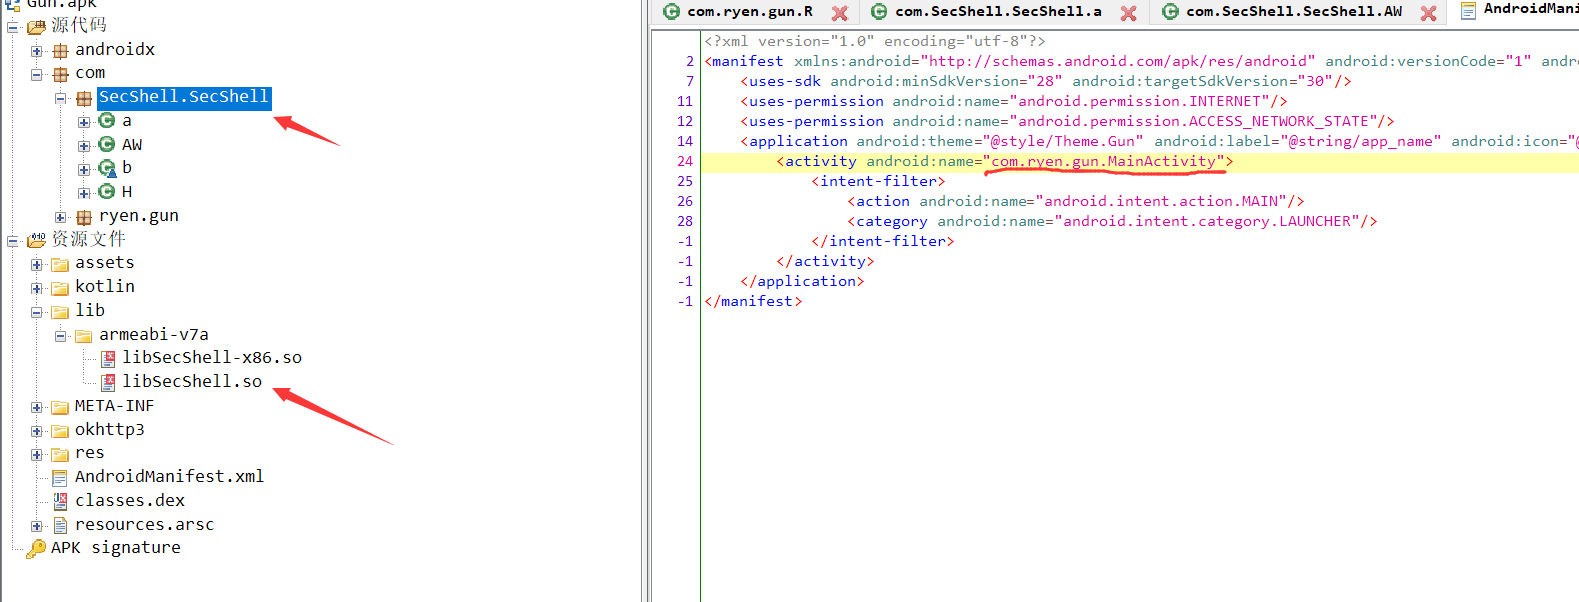Select the 资源文件 resources folder icon

click(36, 240)
